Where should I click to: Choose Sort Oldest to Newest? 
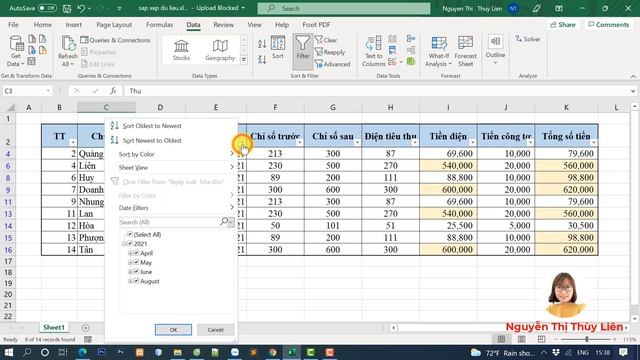151,126
